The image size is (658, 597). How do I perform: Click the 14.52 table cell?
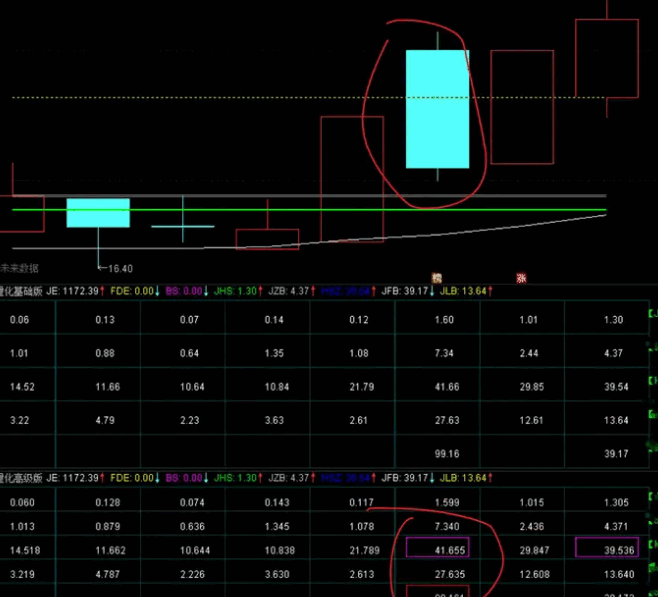click(22, 387)
